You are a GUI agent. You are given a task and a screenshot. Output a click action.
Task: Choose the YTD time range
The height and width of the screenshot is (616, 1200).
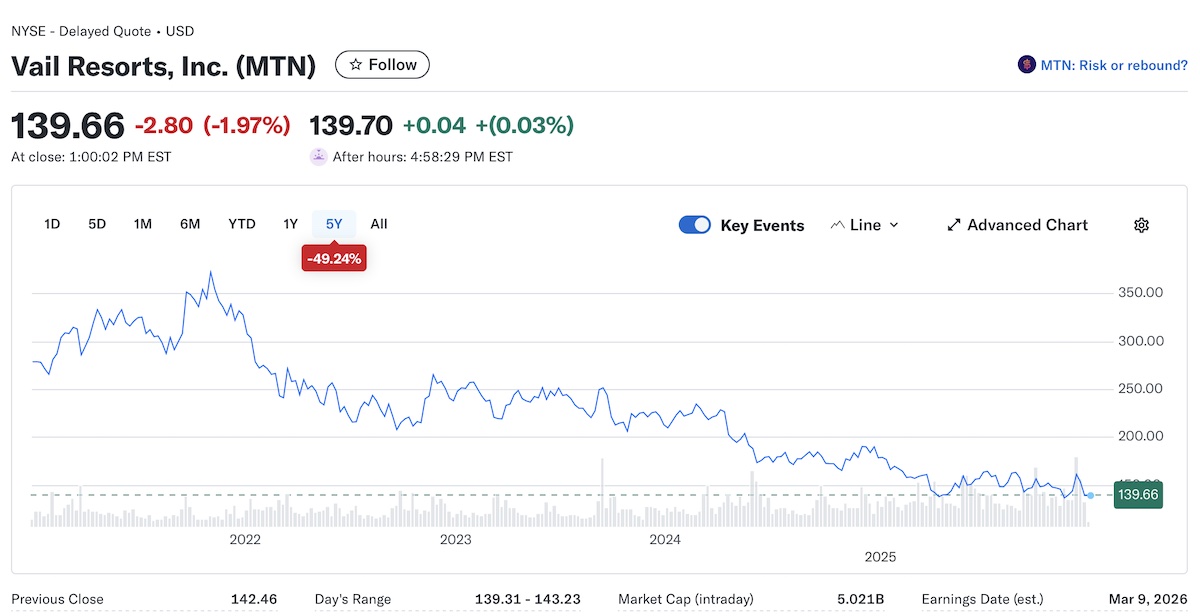(241, 224)
